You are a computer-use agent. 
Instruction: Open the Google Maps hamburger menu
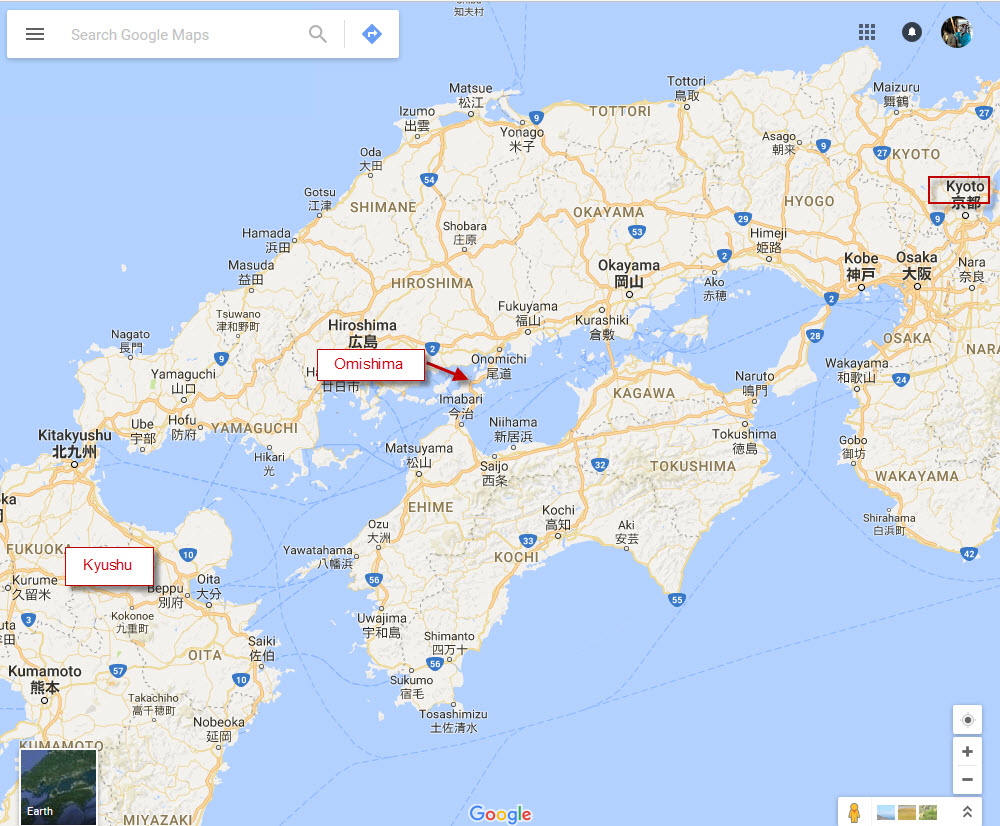point(35,33)
